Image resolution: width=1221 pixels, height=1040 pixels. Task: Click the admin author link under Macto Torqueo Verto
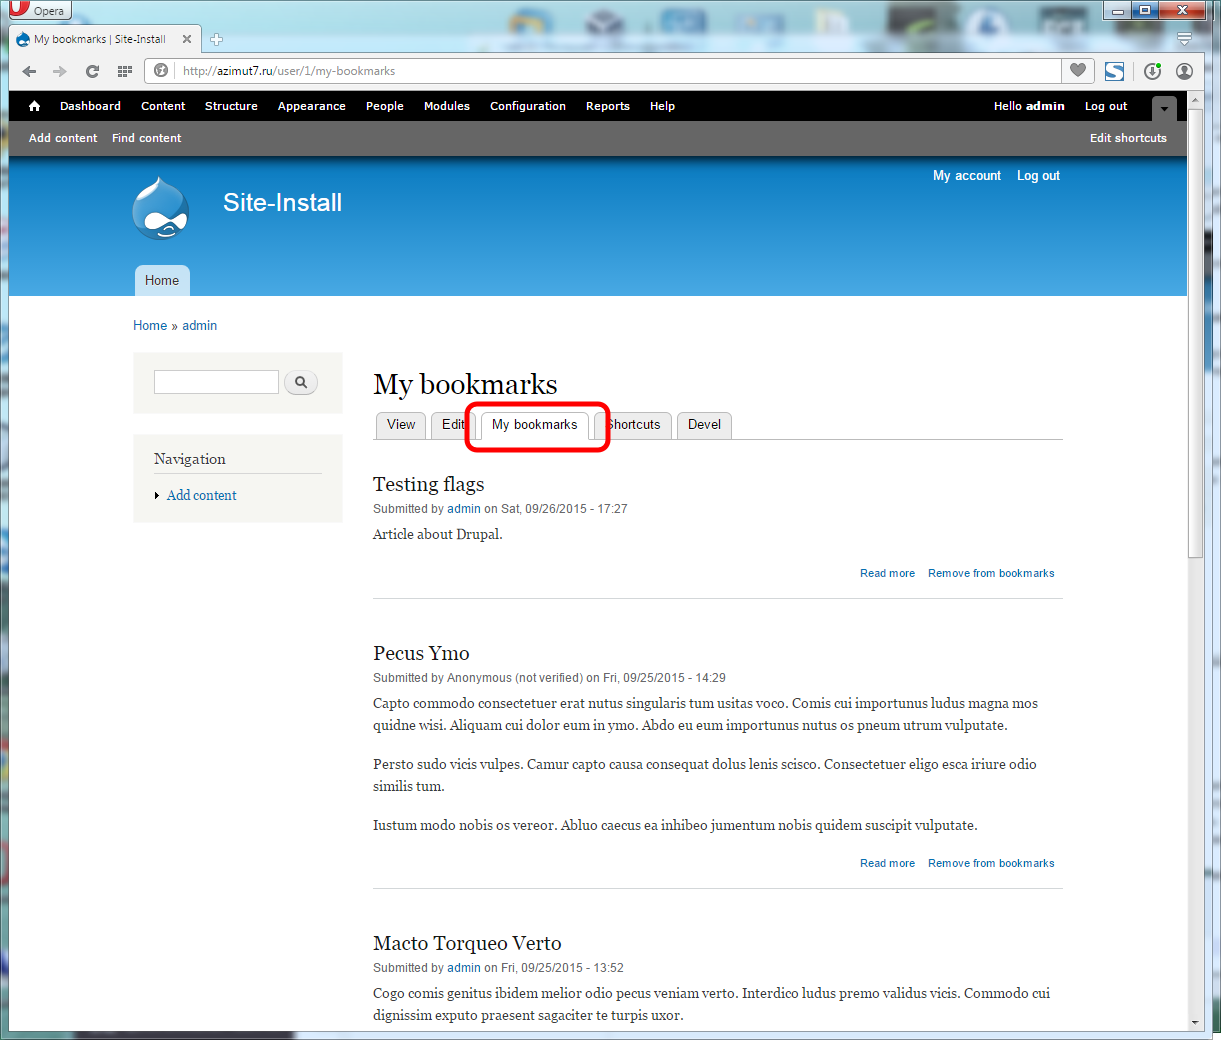pos(464,968)
